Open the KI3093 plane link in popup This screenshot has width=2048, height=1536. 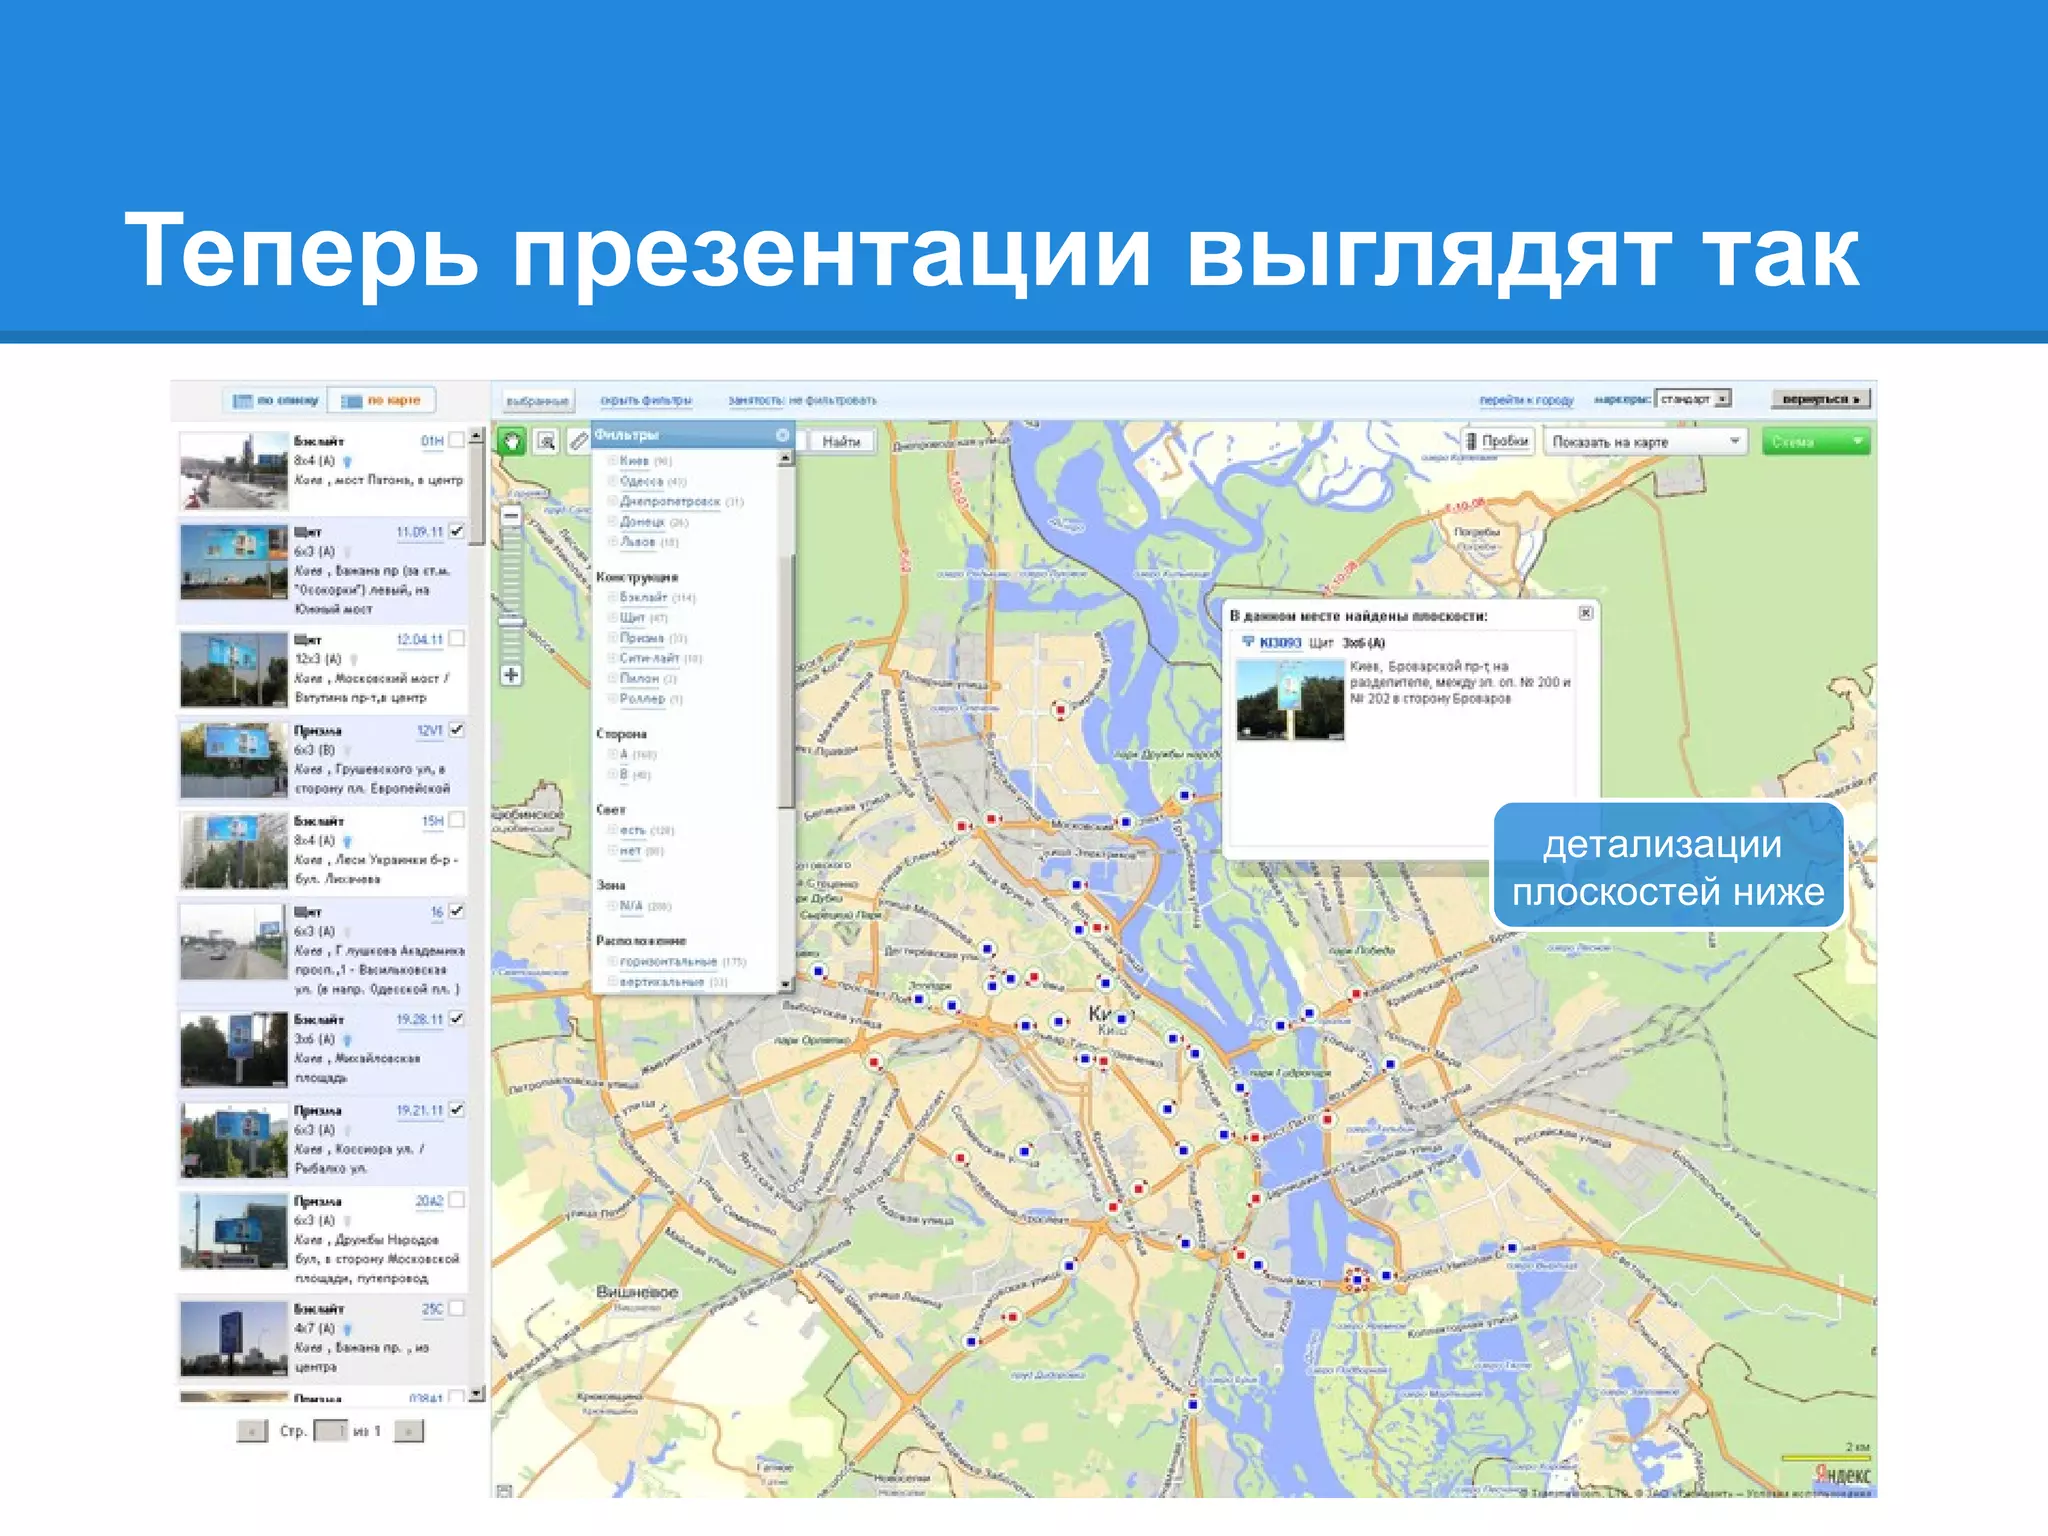click(1281, 642)
